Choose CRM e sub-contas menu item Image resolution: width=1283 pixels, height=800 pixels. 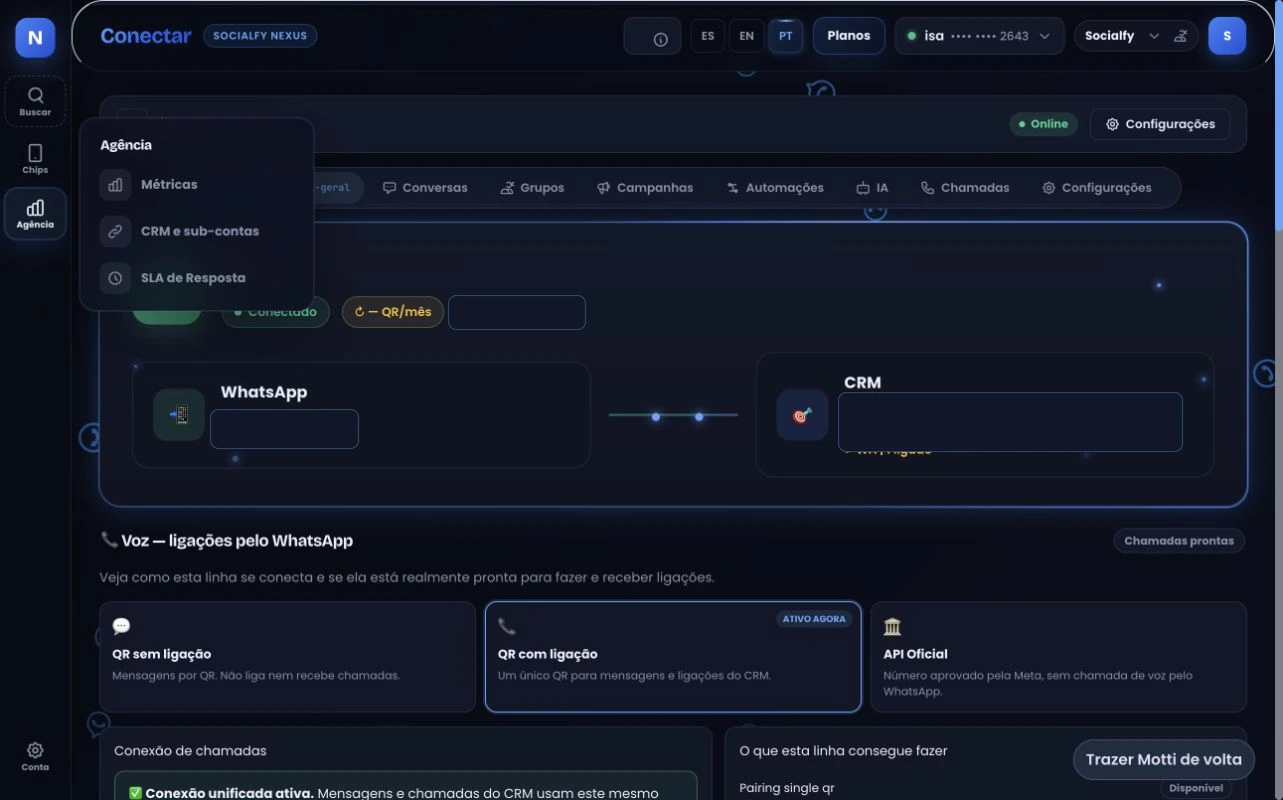pyautogui.click(x=196, y=231)
